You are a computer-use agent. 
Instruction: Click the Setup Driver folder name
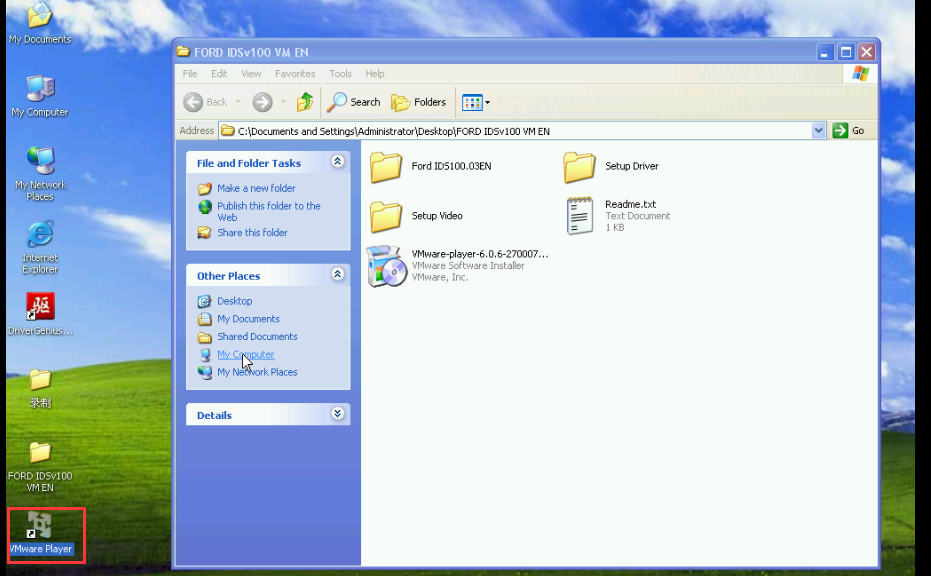[632, 166]
